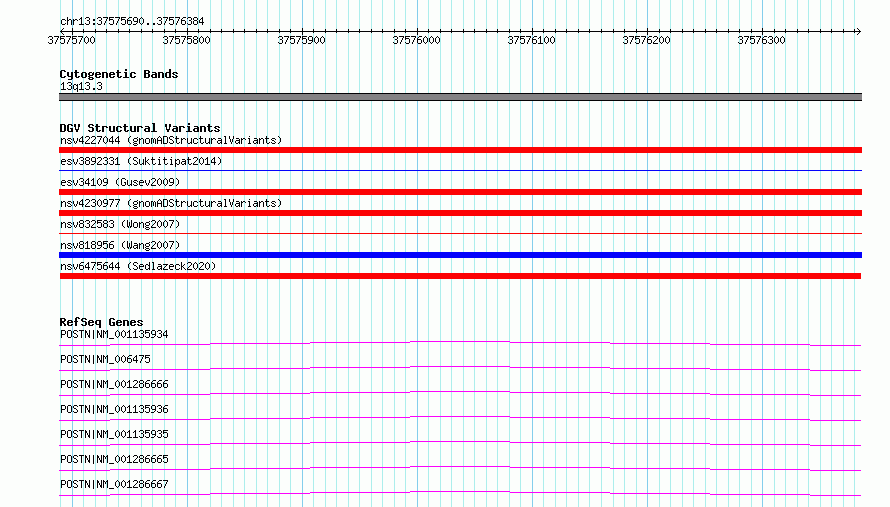Image resolution: width=890 pixels, height=507 pixels.
Task: Click the thin blue line under esv3892331
Action: 460,170
